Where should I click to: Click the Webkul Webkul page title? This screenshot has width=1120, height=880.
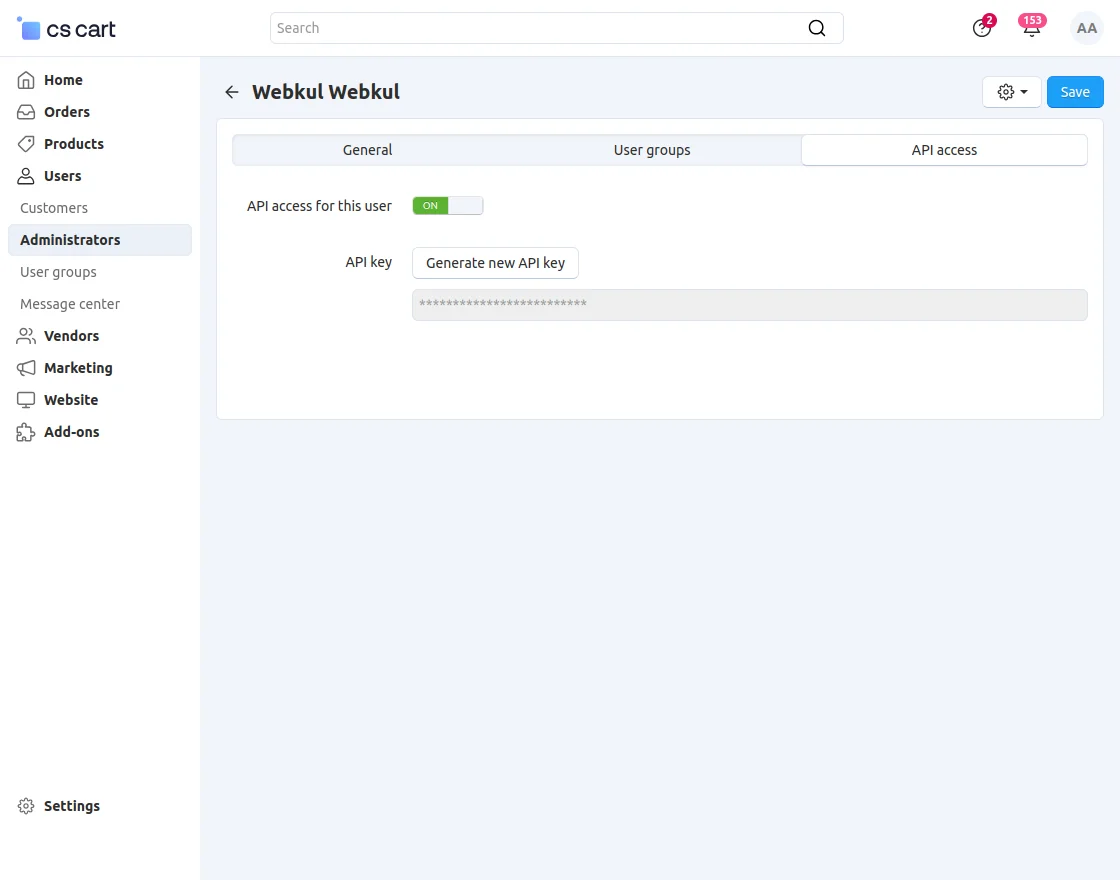pos(326,91)
